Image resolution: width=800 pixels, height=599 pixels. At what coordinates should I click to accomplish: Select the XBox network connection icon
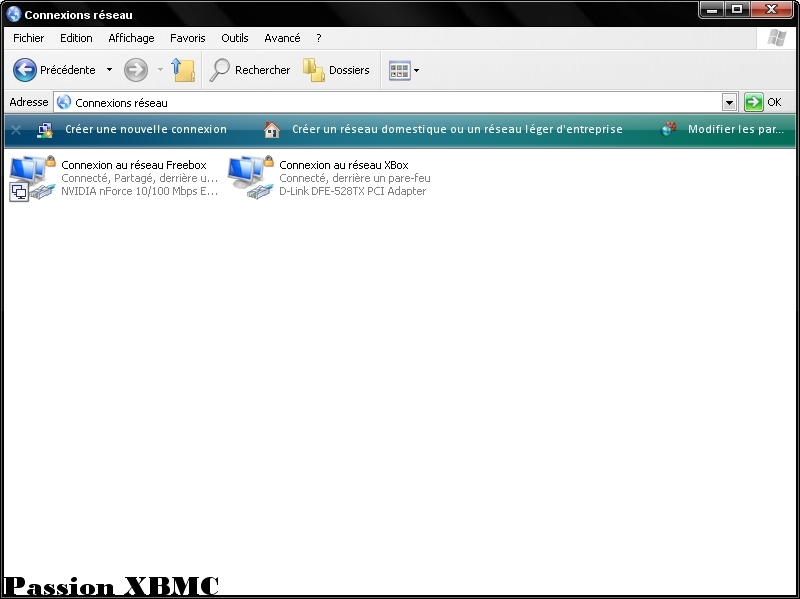[251, 178]
